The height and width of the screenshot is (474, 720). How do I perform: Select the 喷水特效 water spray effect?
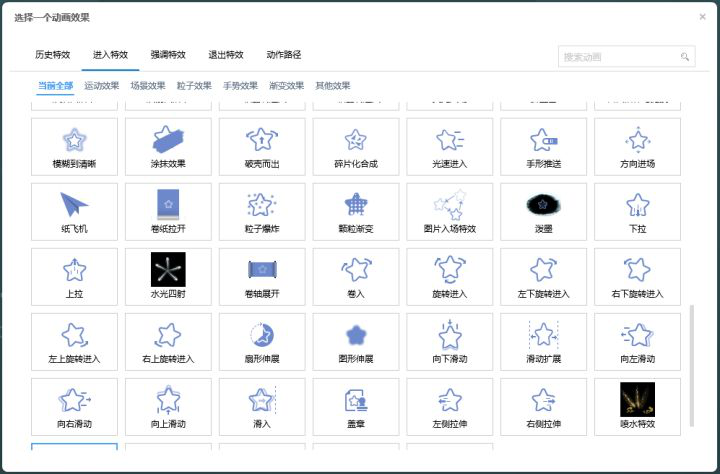click(637, 407)
